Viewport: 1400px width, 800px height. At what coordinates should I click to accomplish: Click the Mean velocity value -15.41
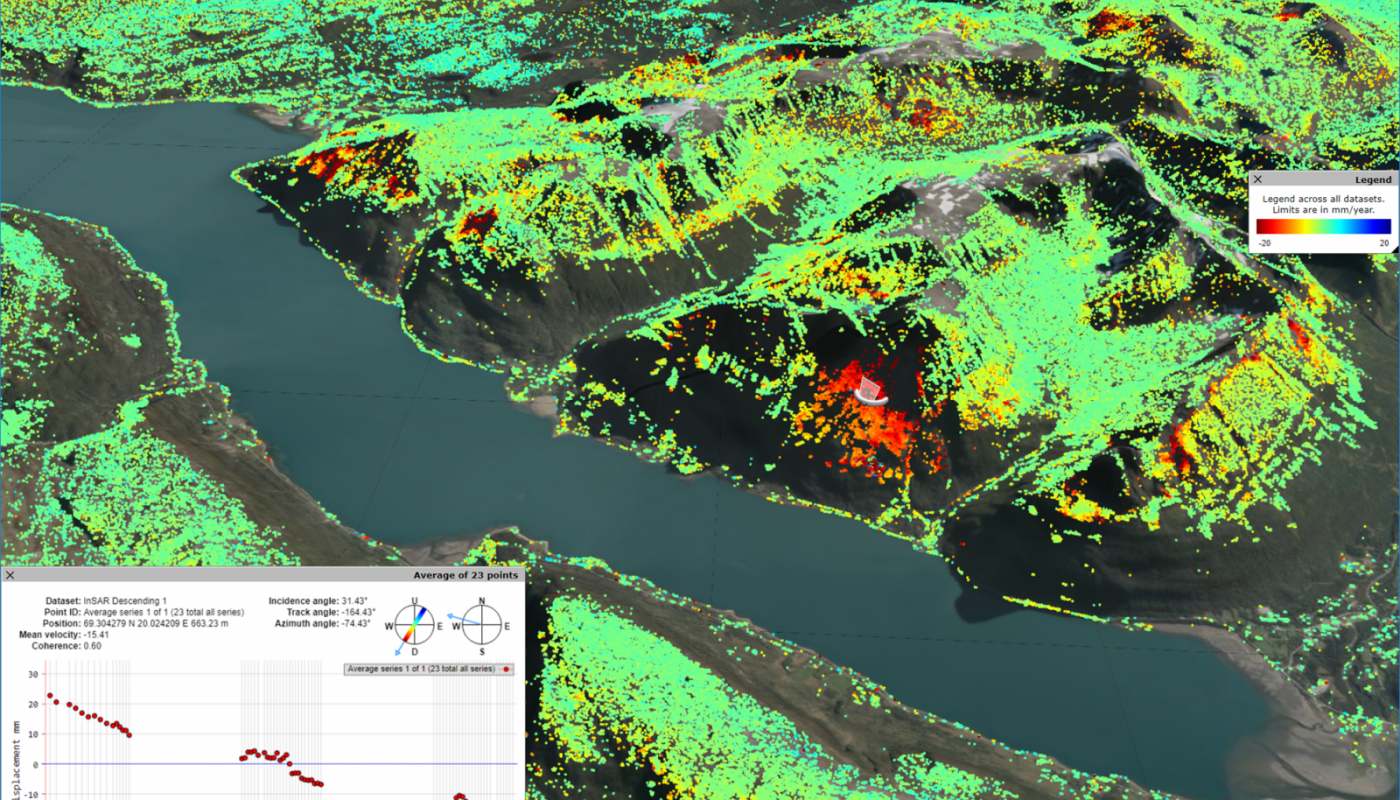[x=96, y=634]
